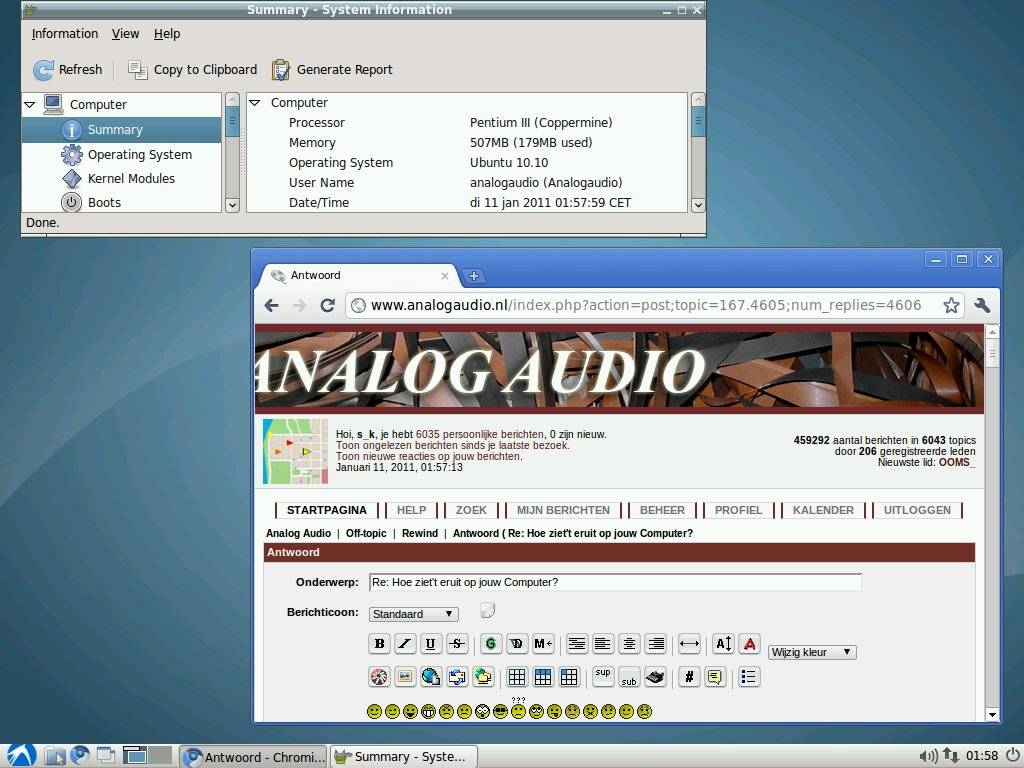
Task: Insert teletype text with typewriter icon
Action: tap(655, 677)
